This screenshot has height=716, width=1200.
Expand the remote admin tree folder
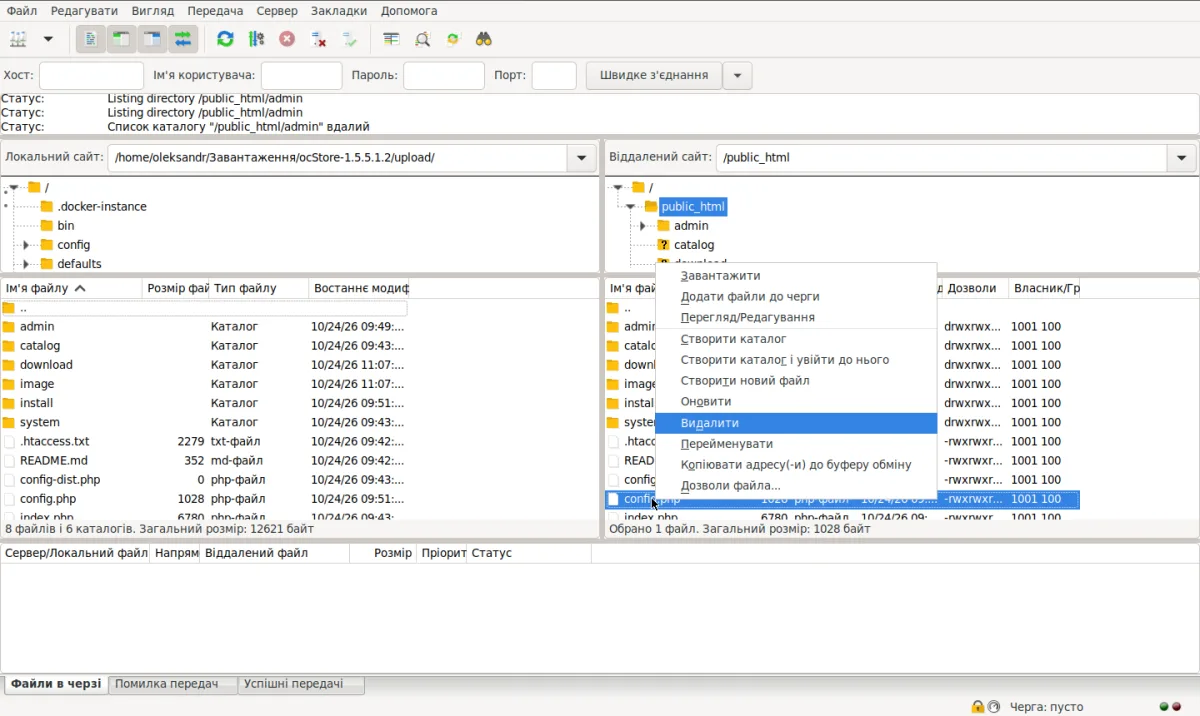(x=642, y=226)
